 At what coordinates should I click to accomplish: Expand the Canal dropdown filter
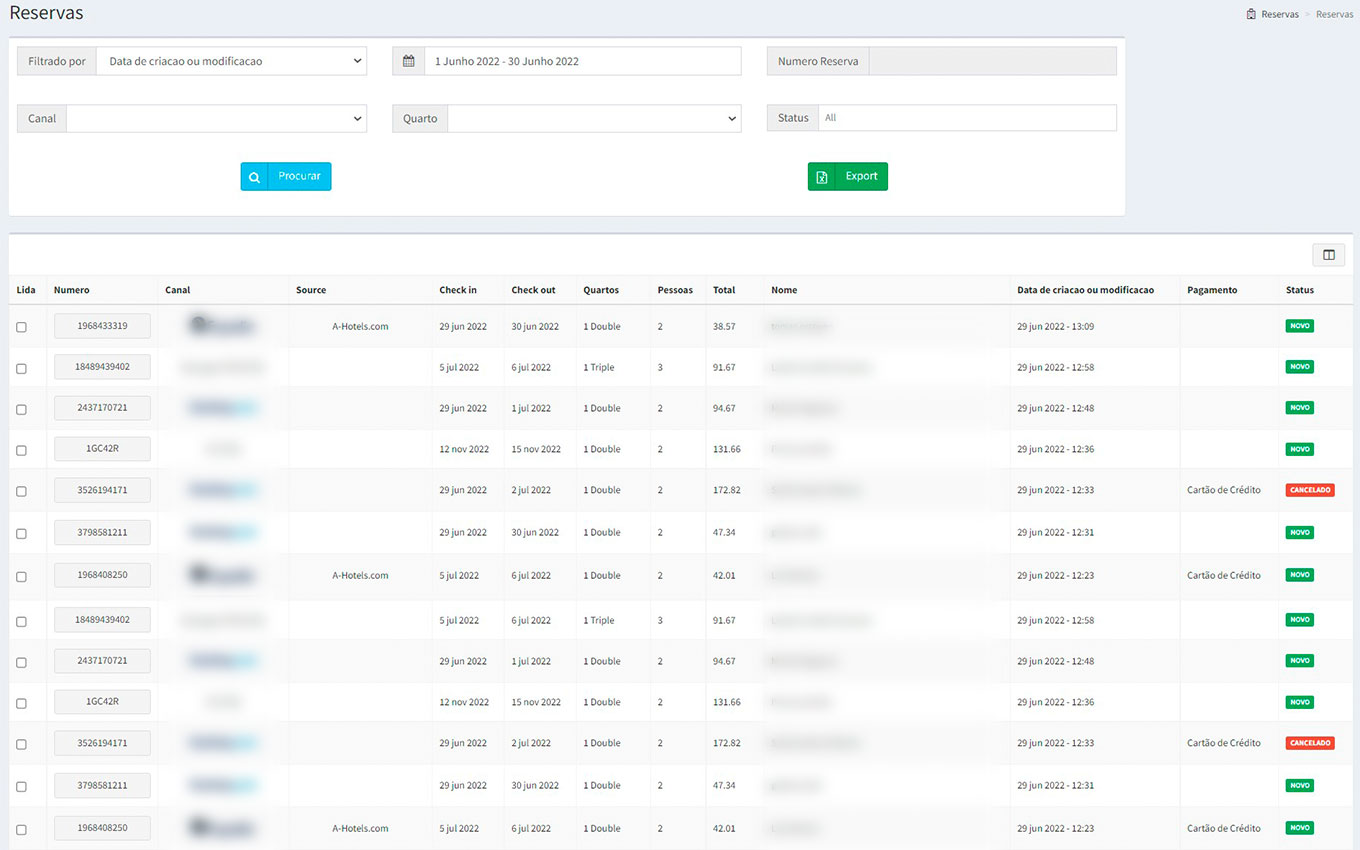click(x=216, y=118)
